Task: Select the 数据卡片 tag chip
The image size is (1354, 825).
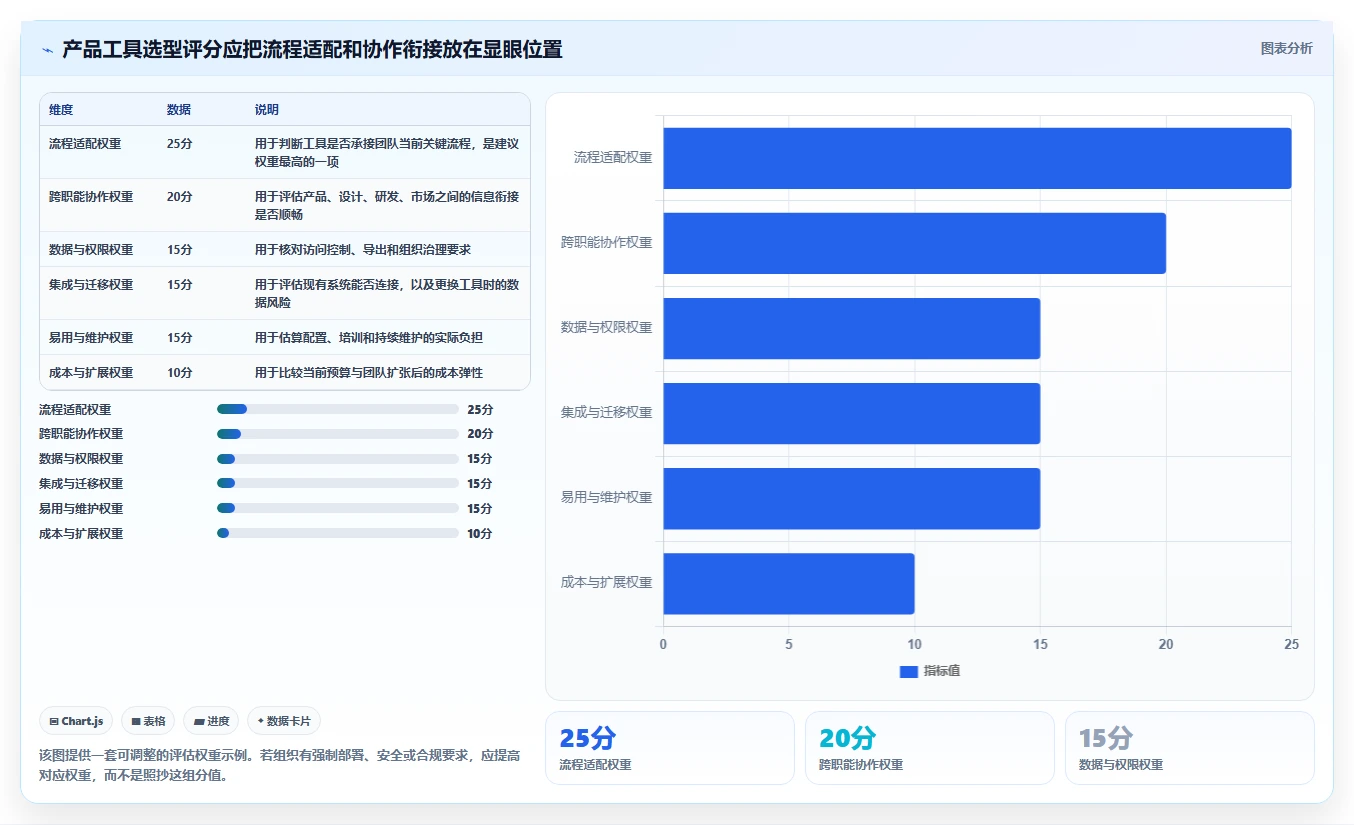Action: pos(284,721)
